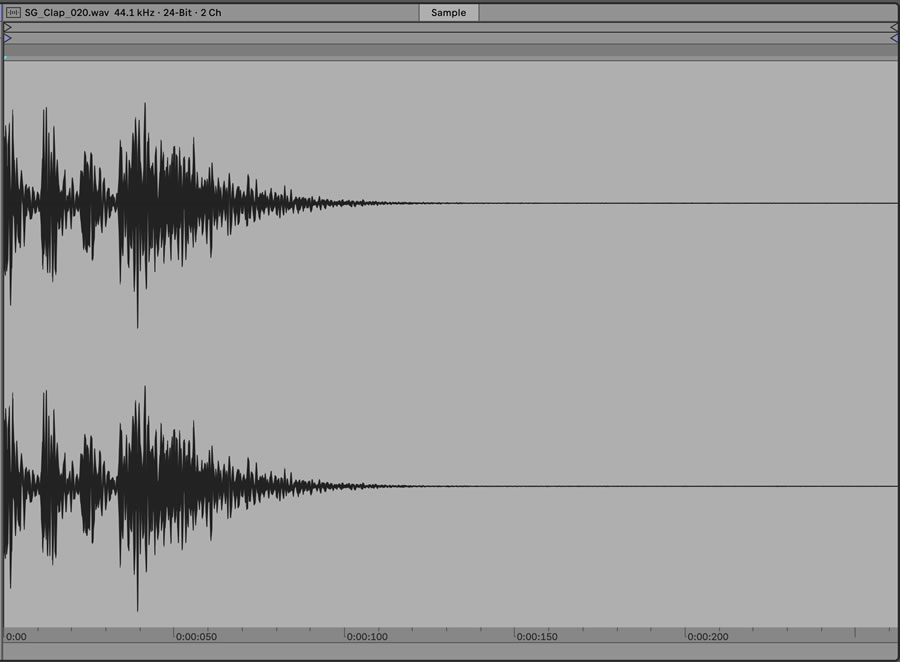The height and width of the screenshot is (662, 900).
Task: Click the 0:00:150 mark on the time ruler
Action: [x=536, y=636]
